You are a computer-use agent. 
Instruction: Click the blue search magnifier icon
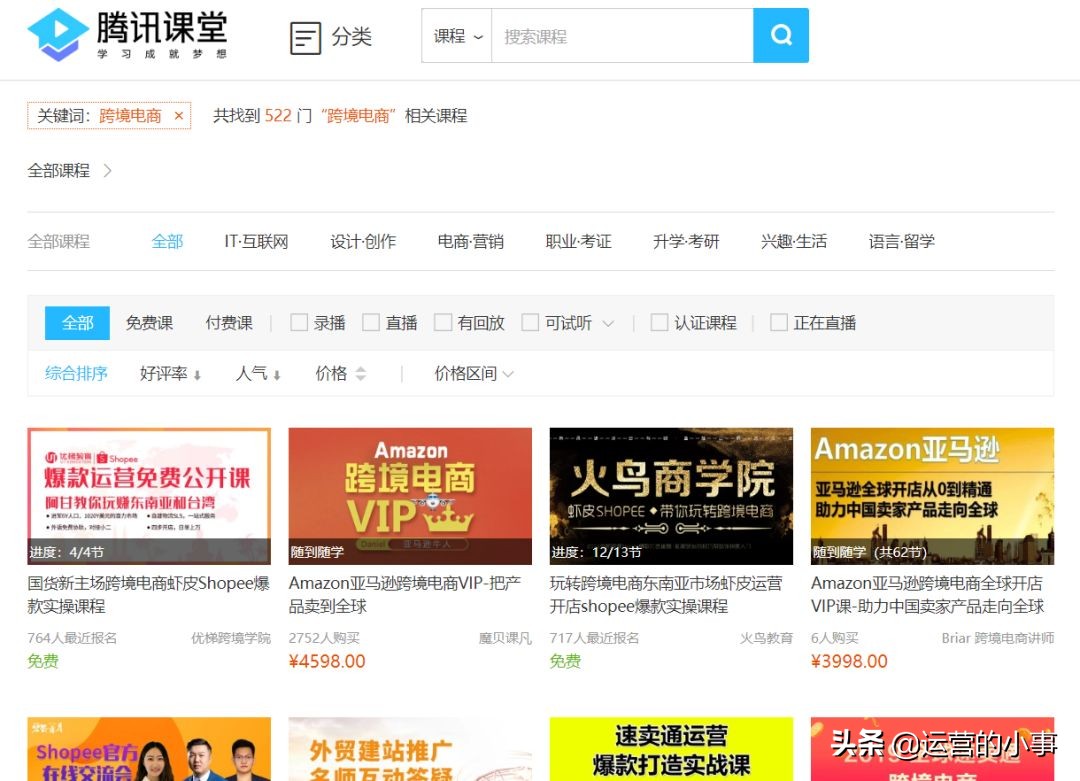click(x=780, y=35)
